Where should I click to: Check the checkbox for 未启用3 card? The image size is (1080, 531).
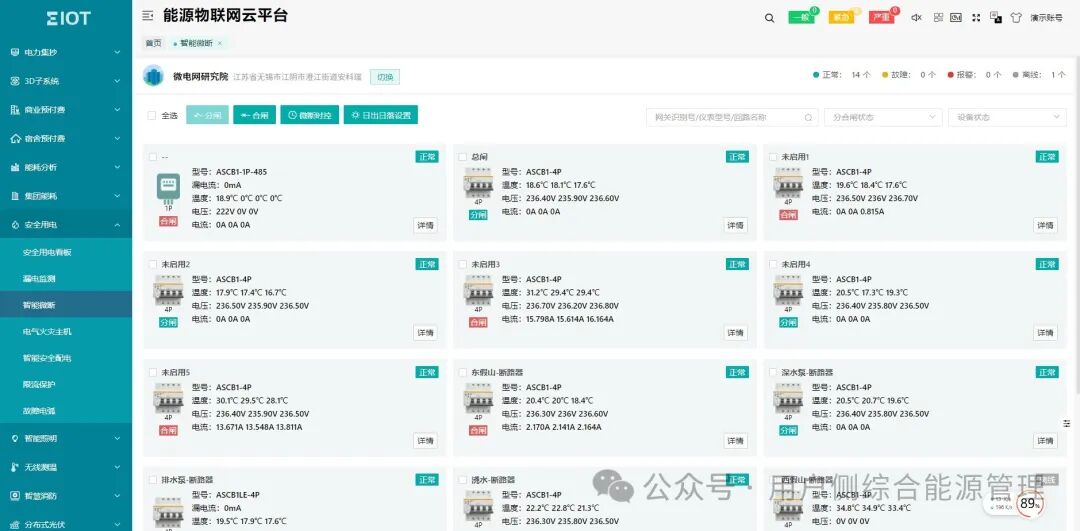462,264
